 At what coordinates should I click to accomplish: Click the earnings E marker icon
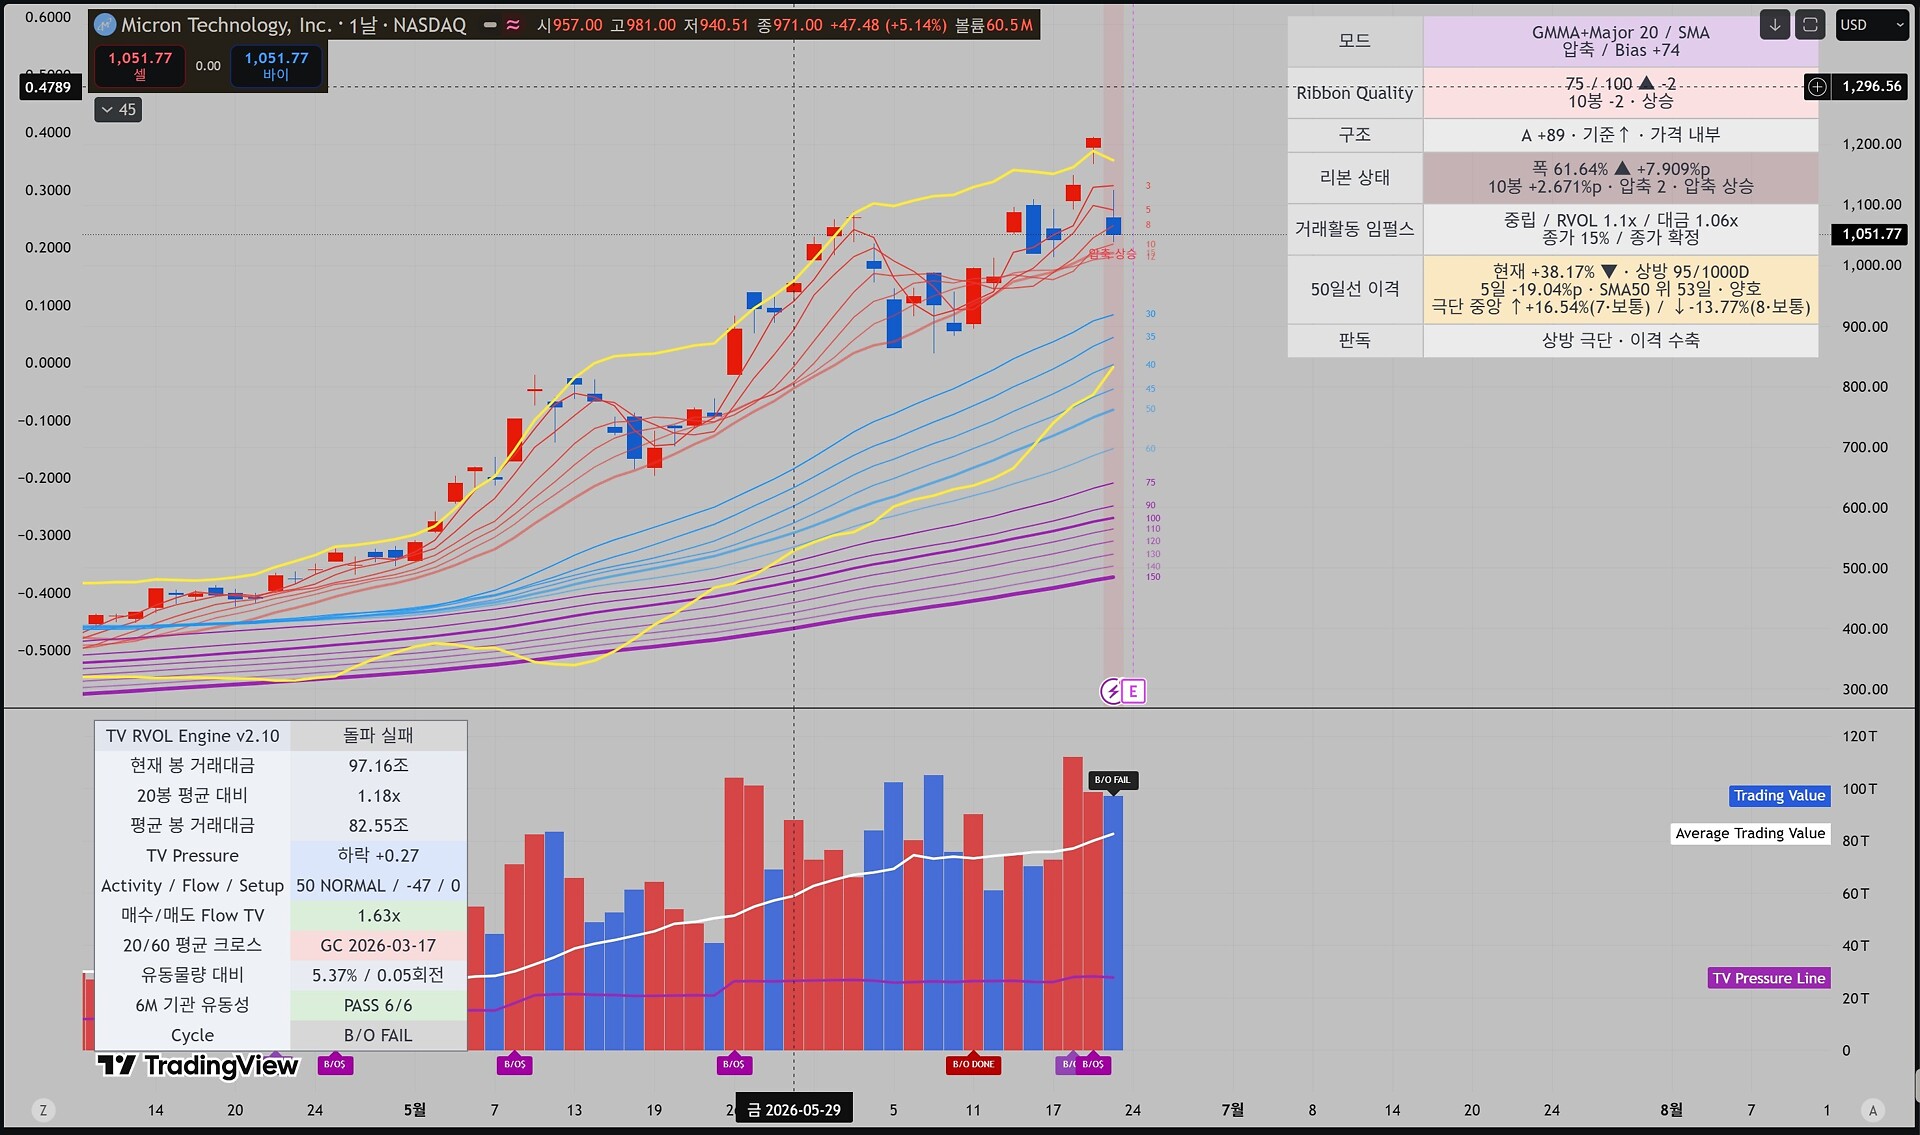pos(1133,691)
